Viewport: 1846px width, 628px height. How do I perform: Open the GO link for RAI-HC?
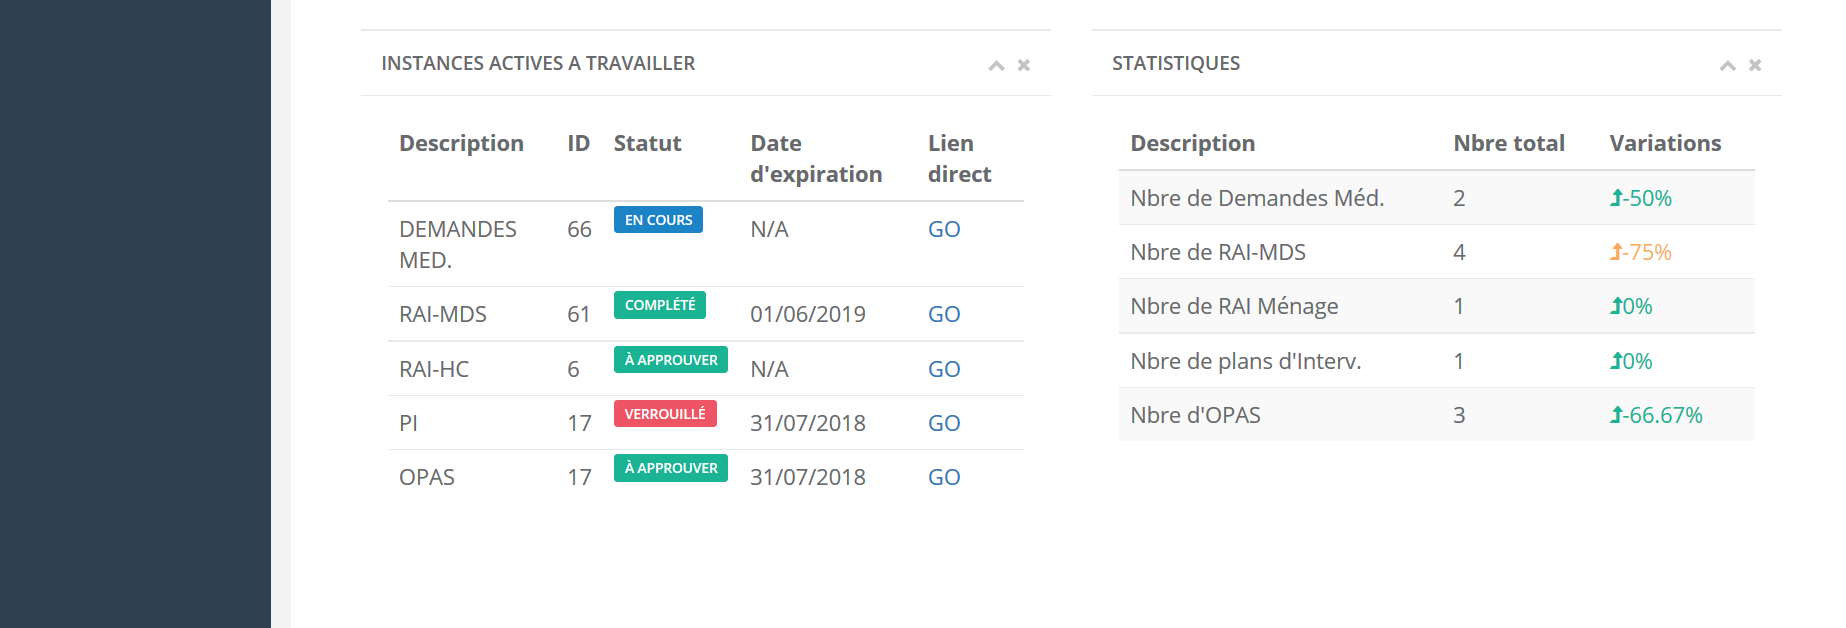click(943, 369)
